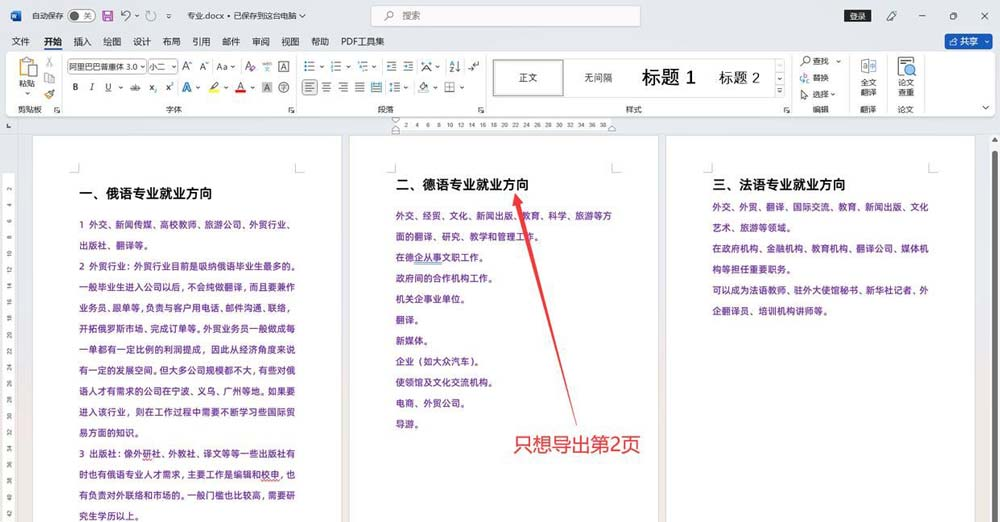Increase paragraph indent
1000x522 pixels.
click(x=408, y=66)
